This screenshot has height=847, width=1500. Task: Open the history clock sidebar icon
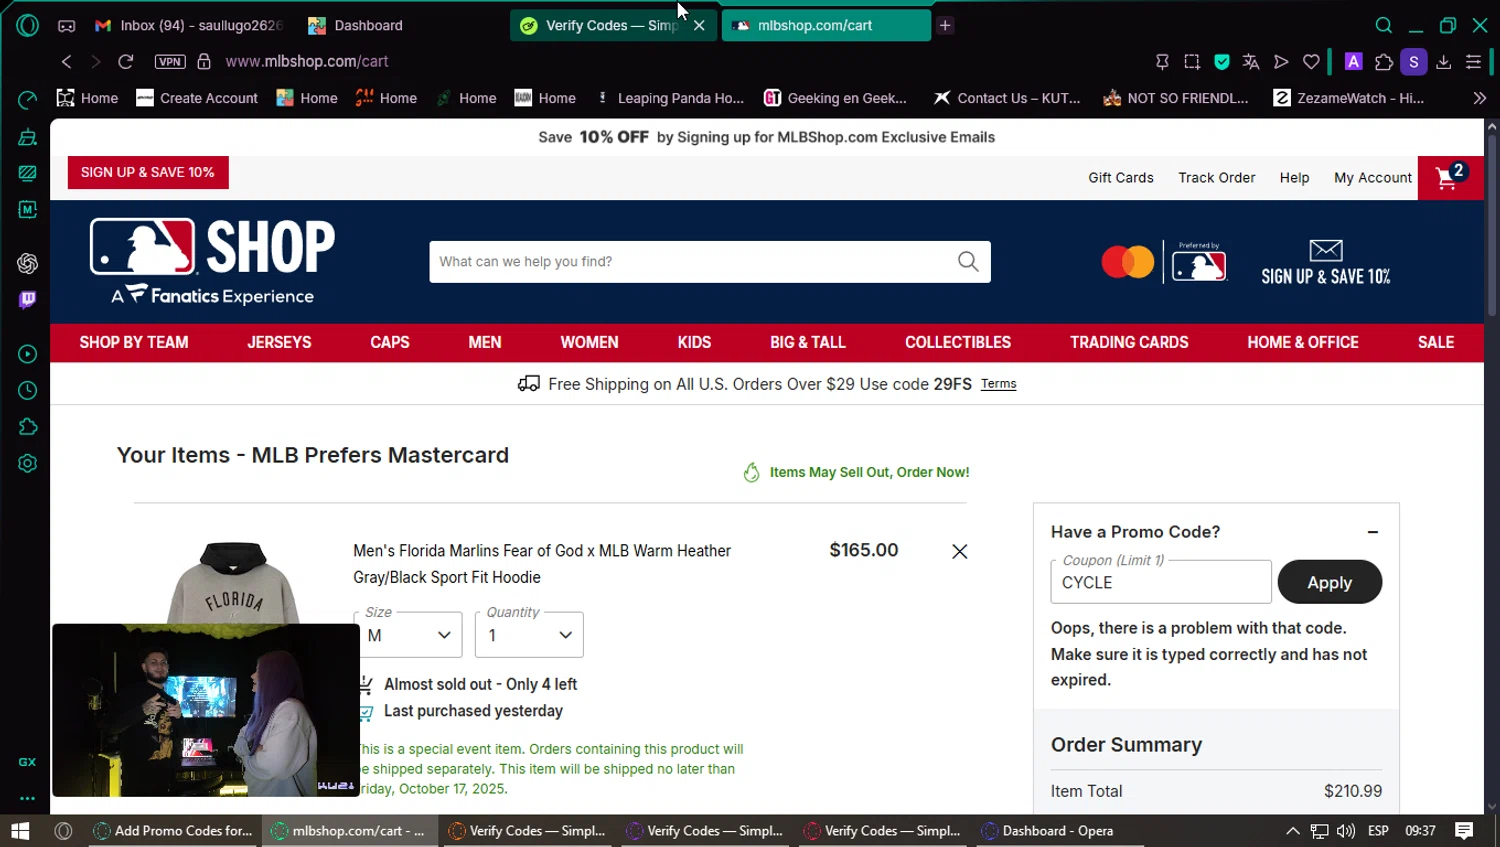(28, 390)
